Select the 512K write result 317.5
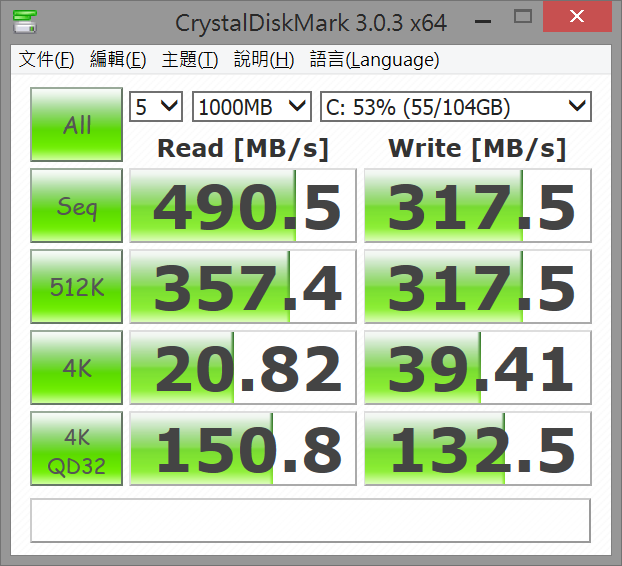 point(478,286)
